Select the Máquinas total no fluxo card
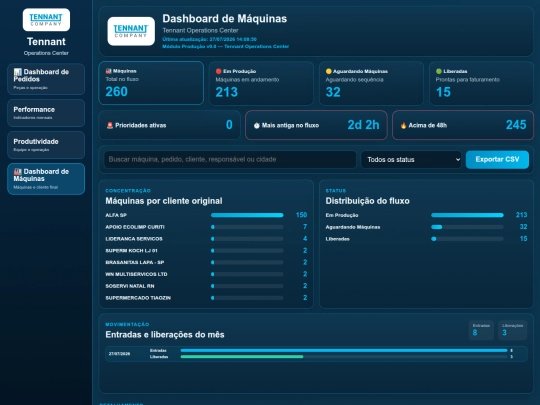Screen dimensions: 540x405 (151, 83)
